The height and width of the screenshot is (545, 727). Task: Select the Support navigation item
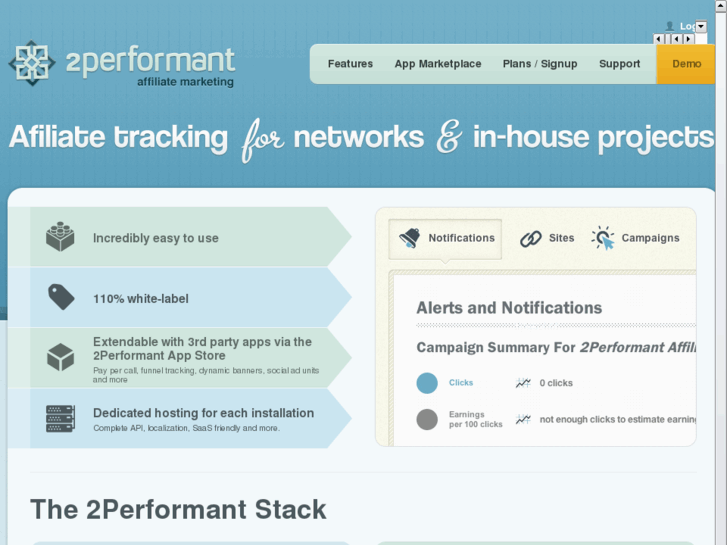(x=620, y=64)
